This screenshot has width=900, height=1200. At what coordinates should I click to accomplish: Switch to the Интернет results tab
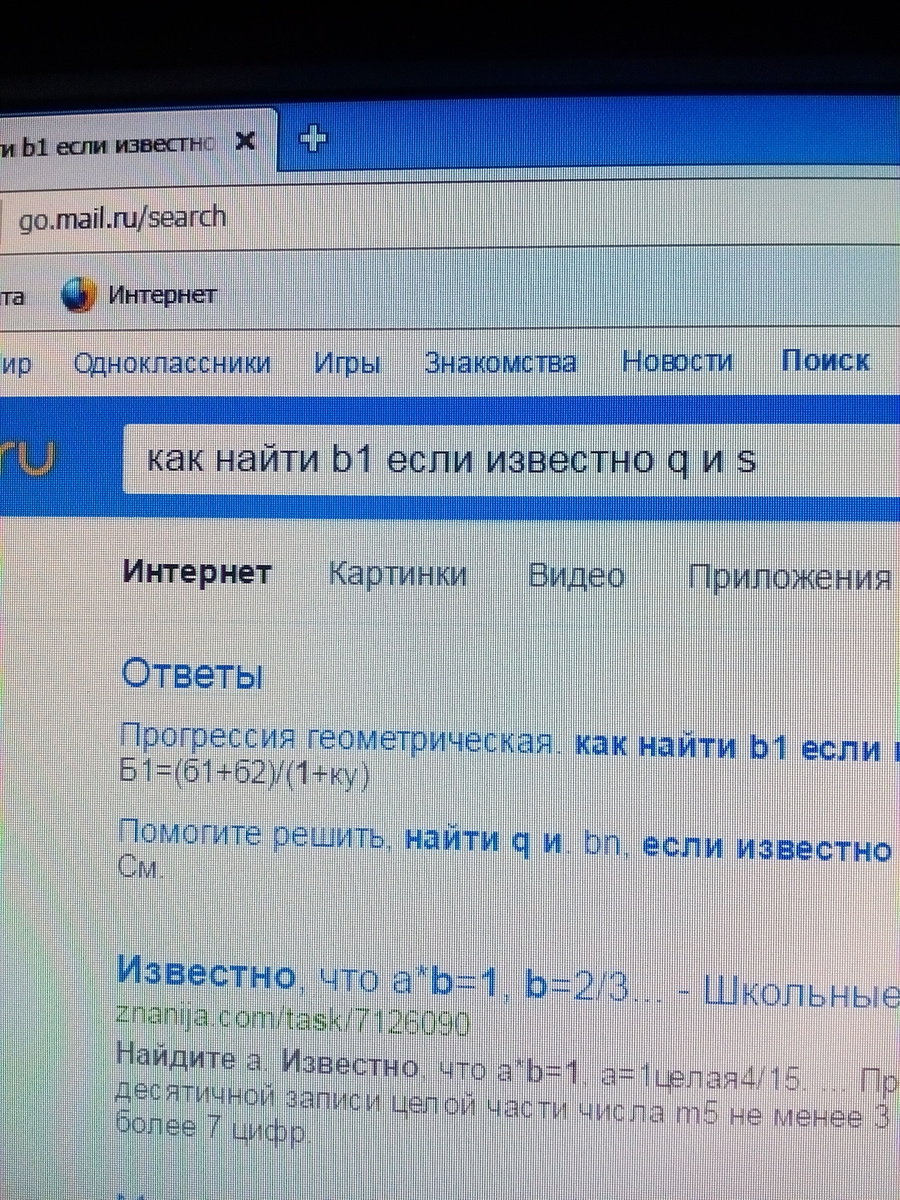[196, 573]
